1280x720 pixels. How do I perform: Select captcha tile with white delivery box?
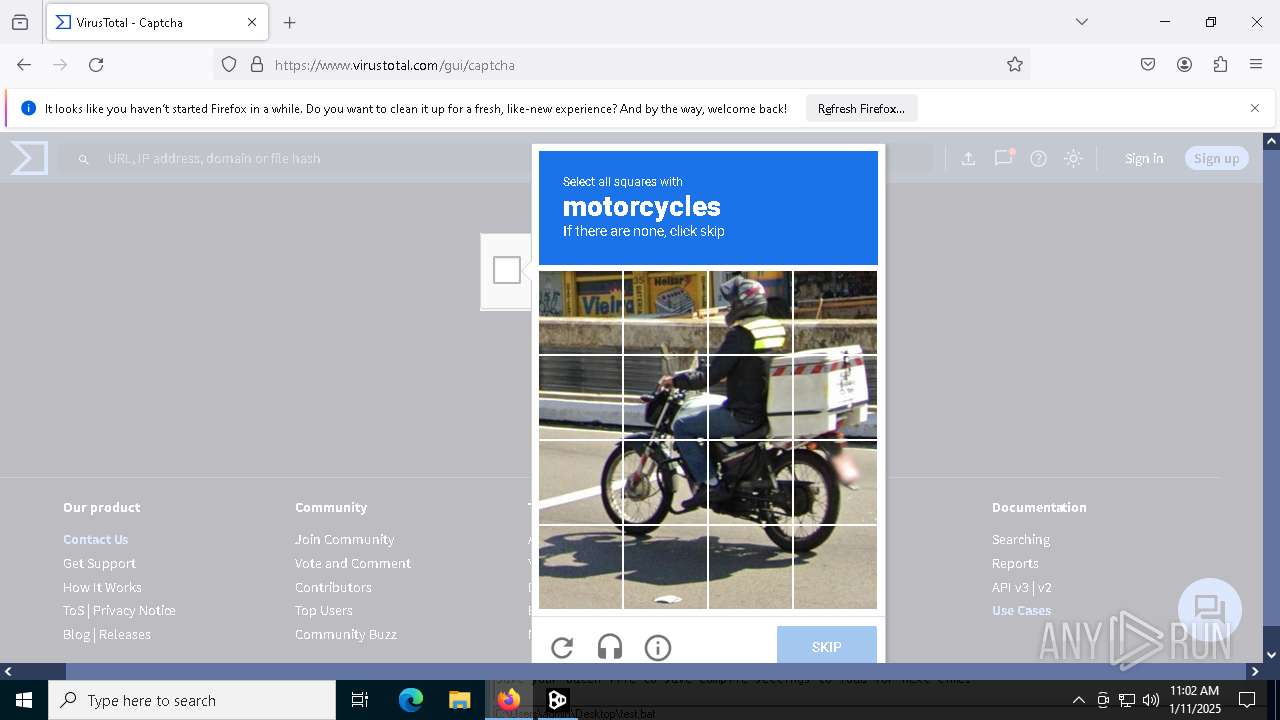[835, 397]
